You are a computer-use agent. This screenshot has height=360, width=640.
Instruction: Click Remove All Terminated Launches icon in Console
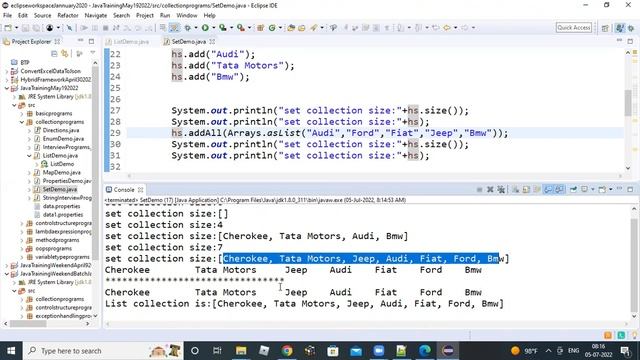pos(501,189)
